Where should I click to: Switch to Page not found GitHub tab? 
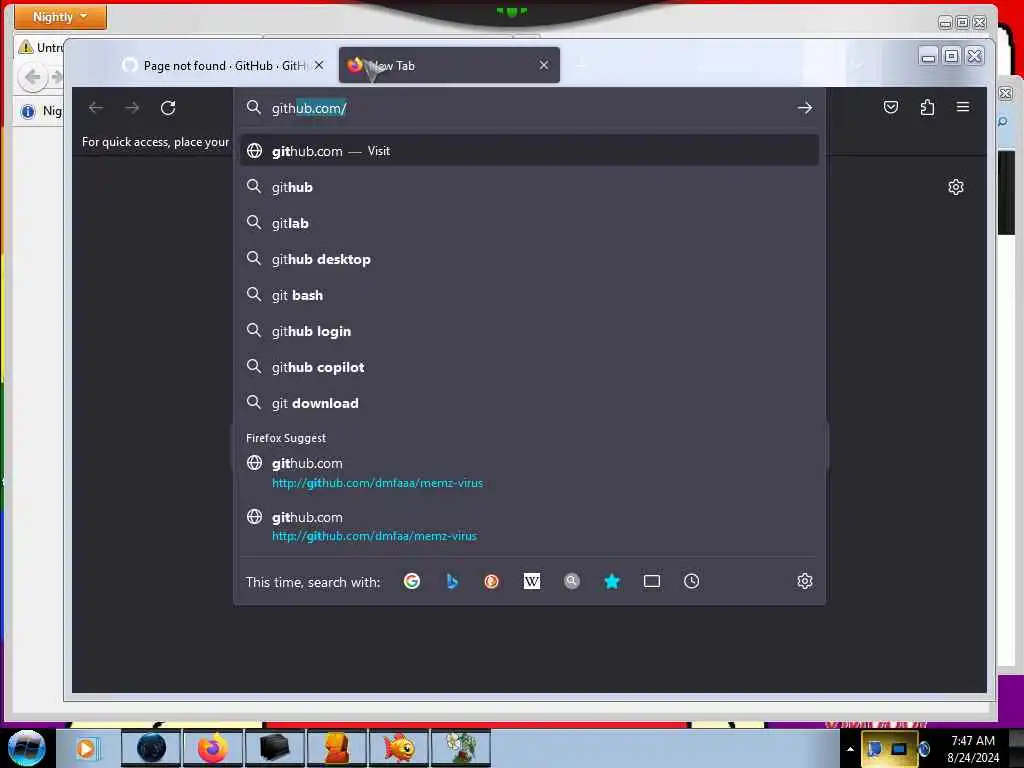tap(222, 65)
